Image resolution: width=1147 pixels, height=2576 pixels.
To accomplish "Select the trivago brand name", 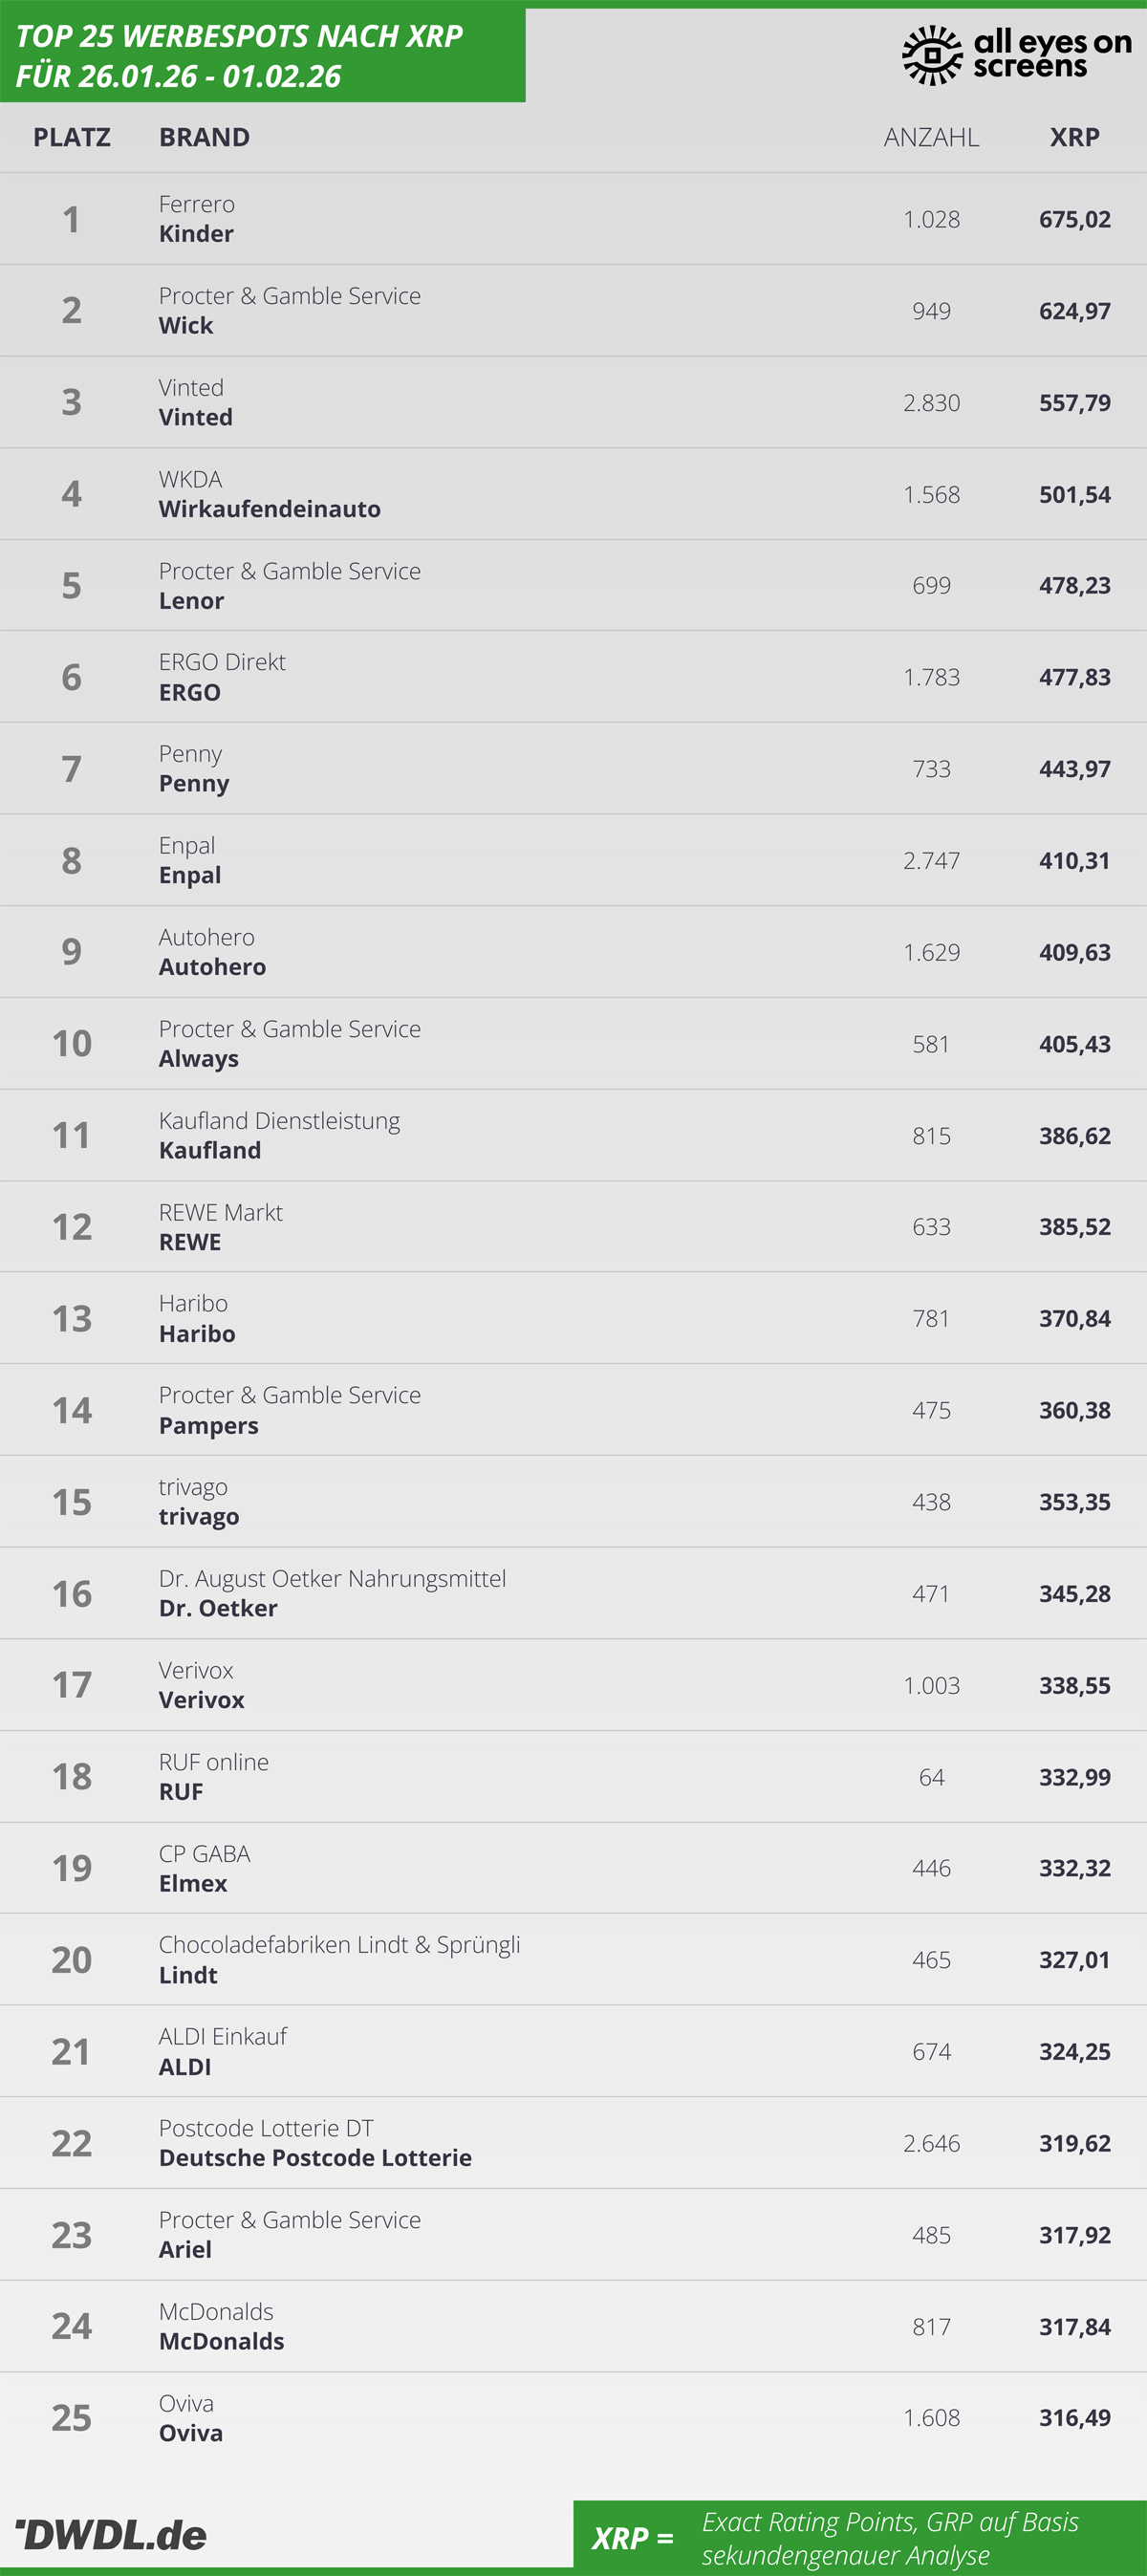I will click(x=199, y=1517).
